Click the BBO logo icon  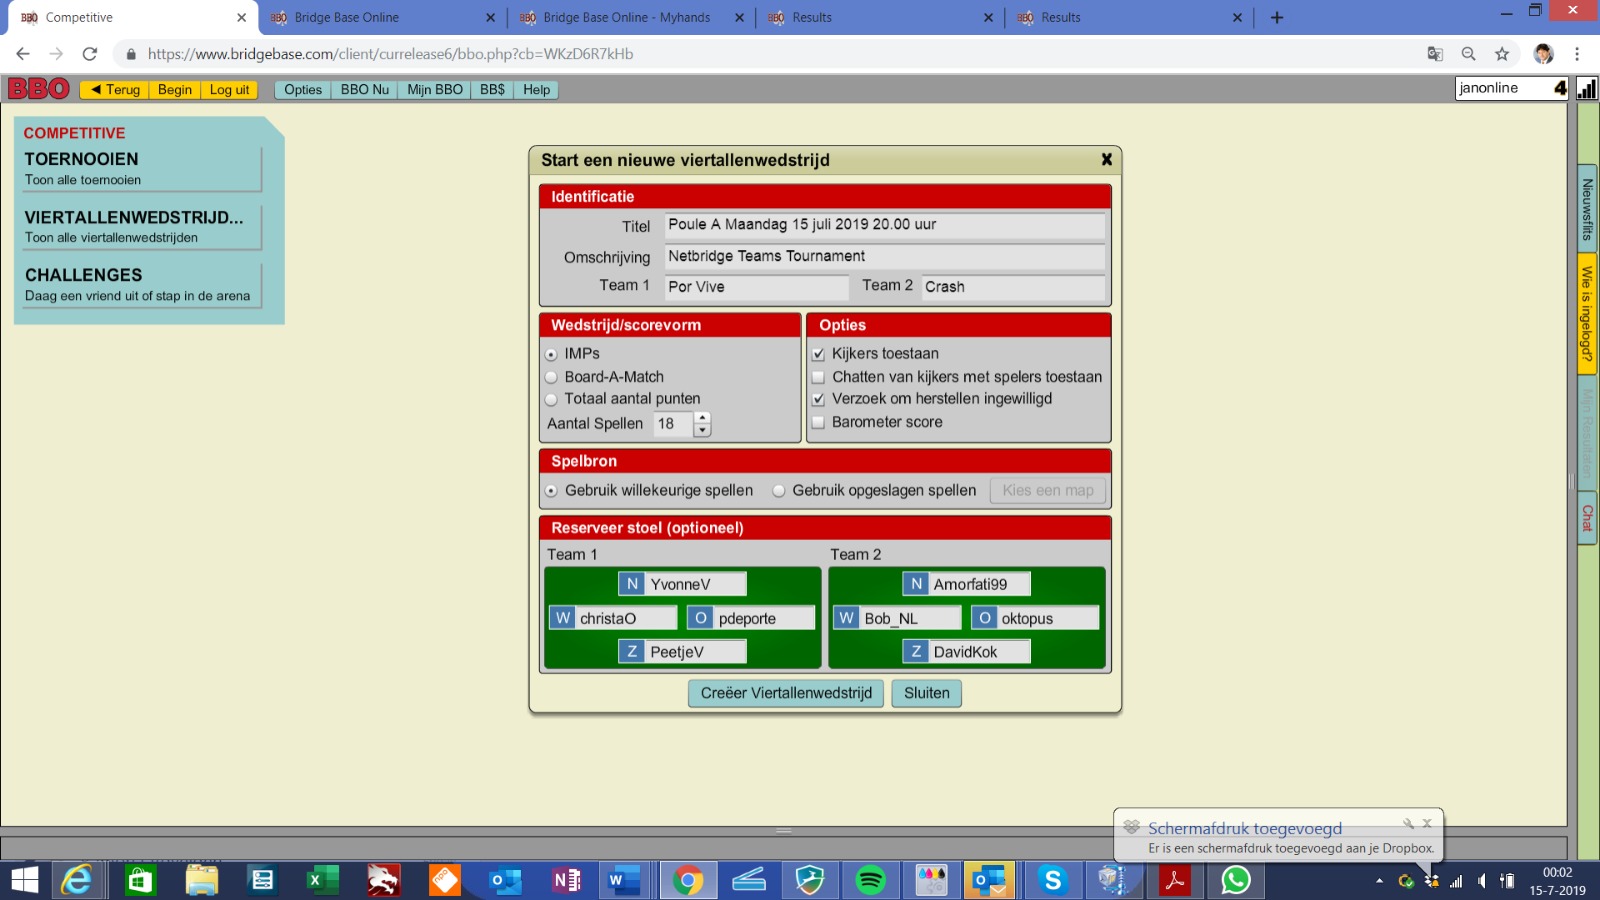coord(39,89)
